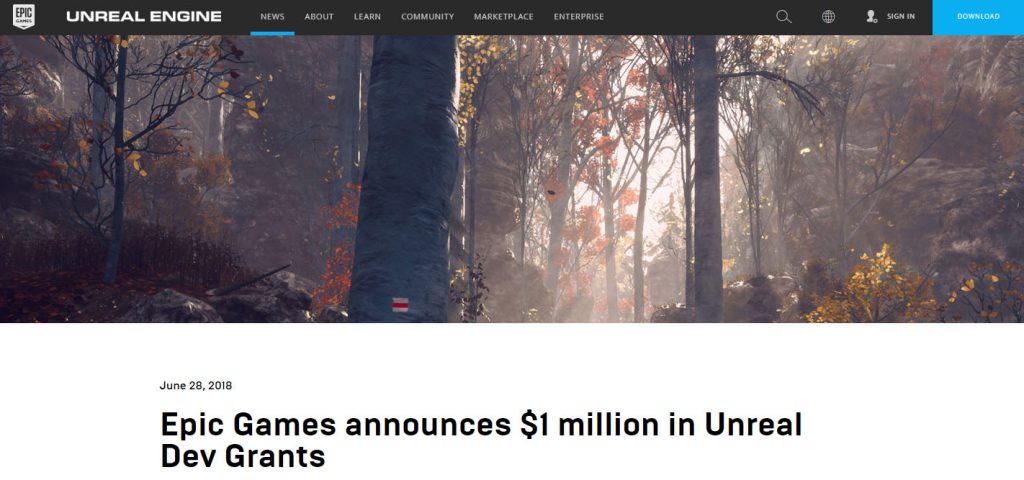This screenshot has width=1024, height=480.
Task: Open the Community menu
Action: click(427, 17)
